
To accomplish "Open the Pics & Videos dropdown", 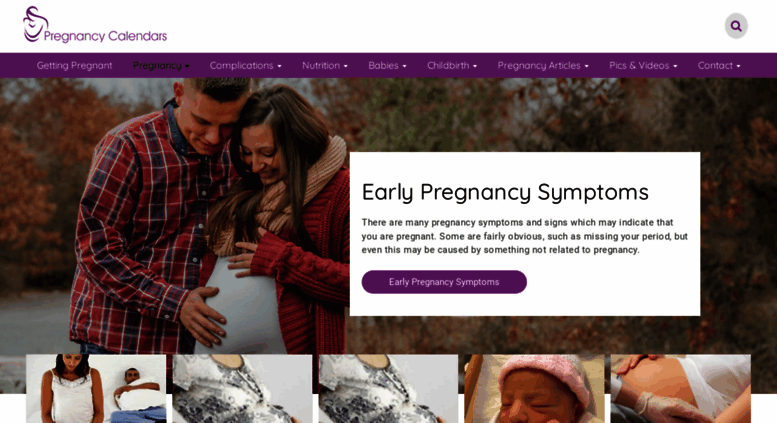I will point(643,65).
